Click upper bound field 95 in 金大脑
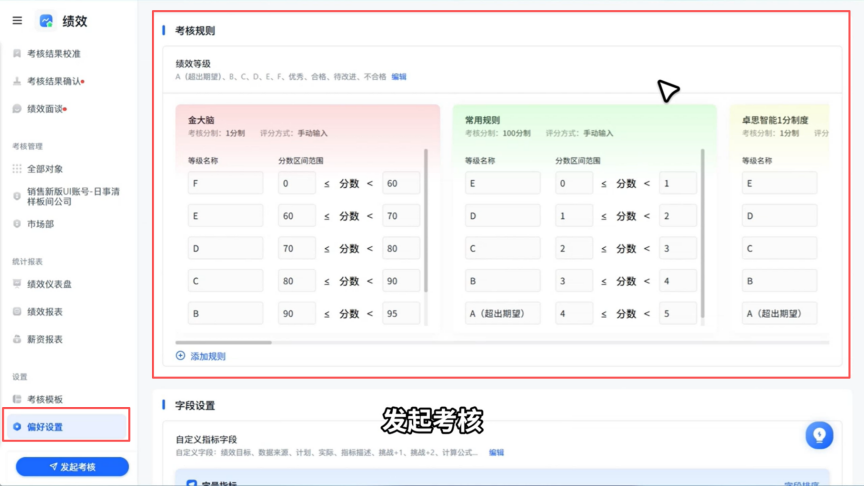 pyautogui.click(x=401, y=313)
